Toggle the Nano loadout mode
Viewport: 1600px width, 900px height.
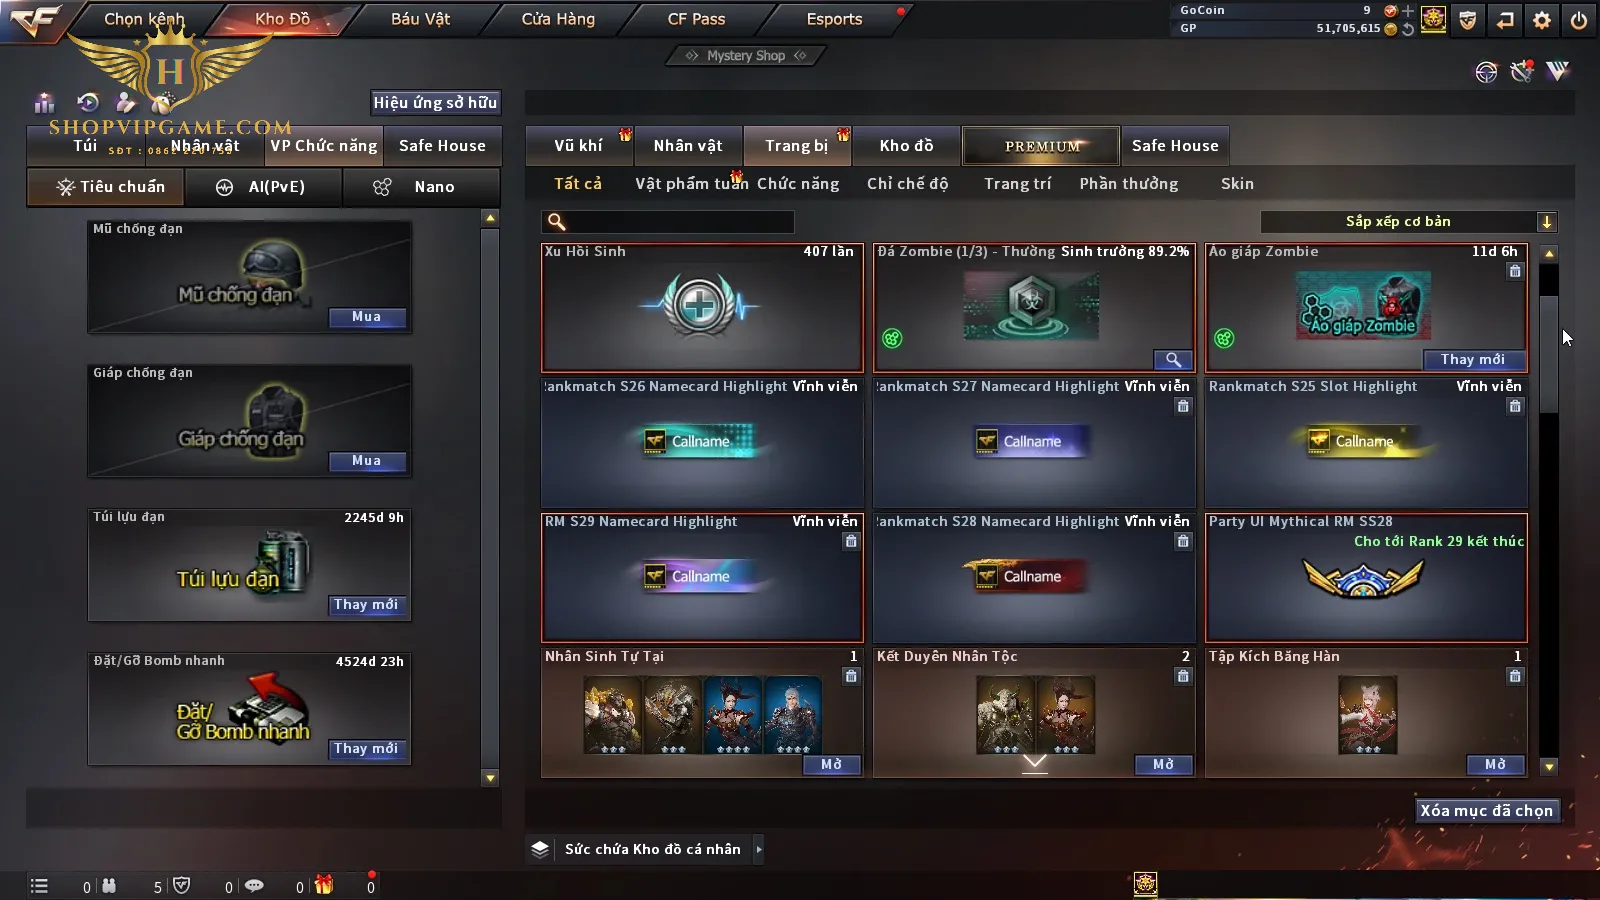pos(421,187)
